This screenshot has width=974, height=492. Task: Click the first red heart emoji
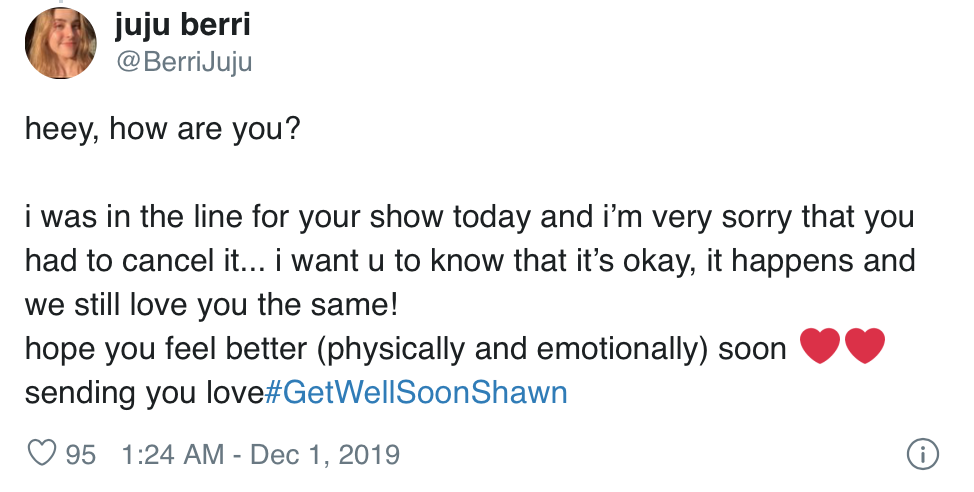[820, 348]
